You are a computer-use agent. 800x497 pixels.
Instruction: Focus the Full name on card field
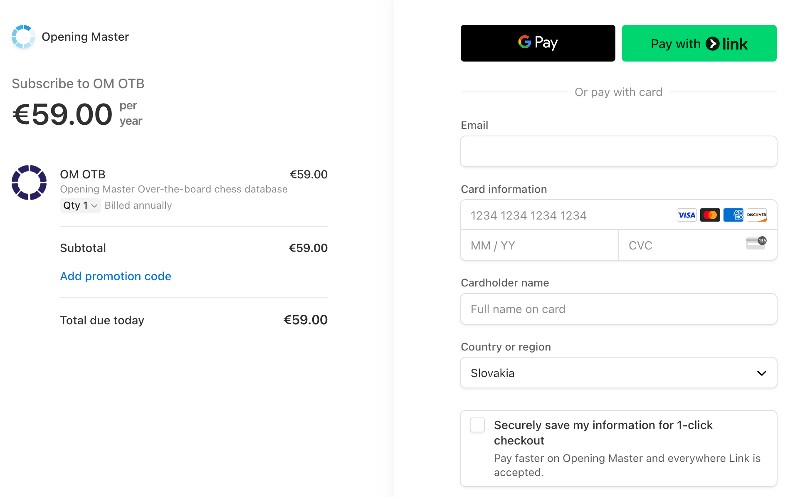(618, 309)
